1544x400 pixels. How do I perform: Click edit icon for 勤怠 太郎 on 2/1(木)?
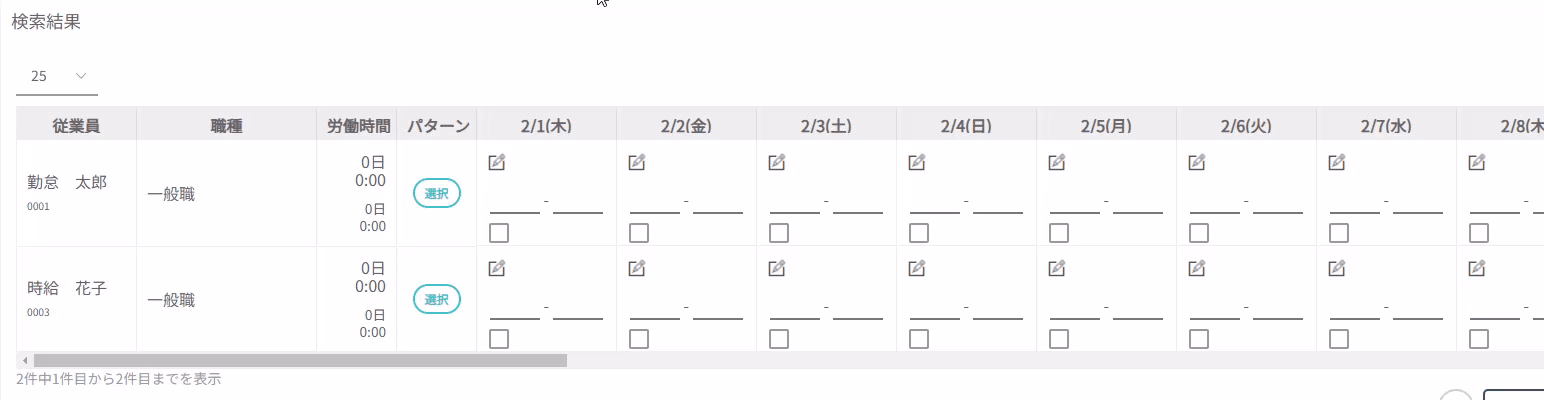(497, 163)
